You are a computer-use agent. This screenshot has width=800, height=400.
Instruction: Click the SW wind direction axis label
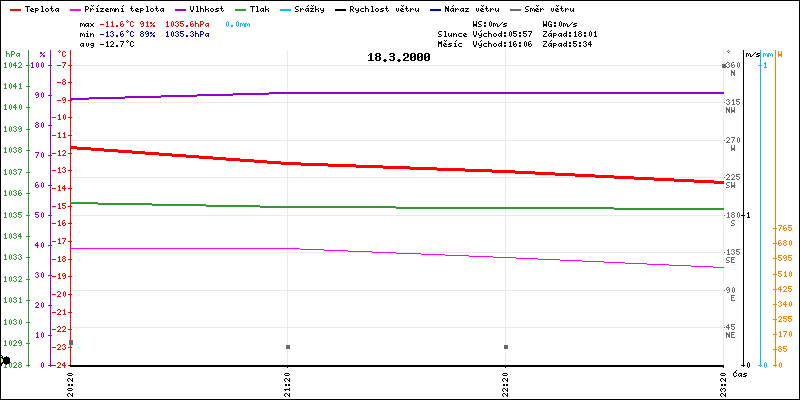point(731,186)
